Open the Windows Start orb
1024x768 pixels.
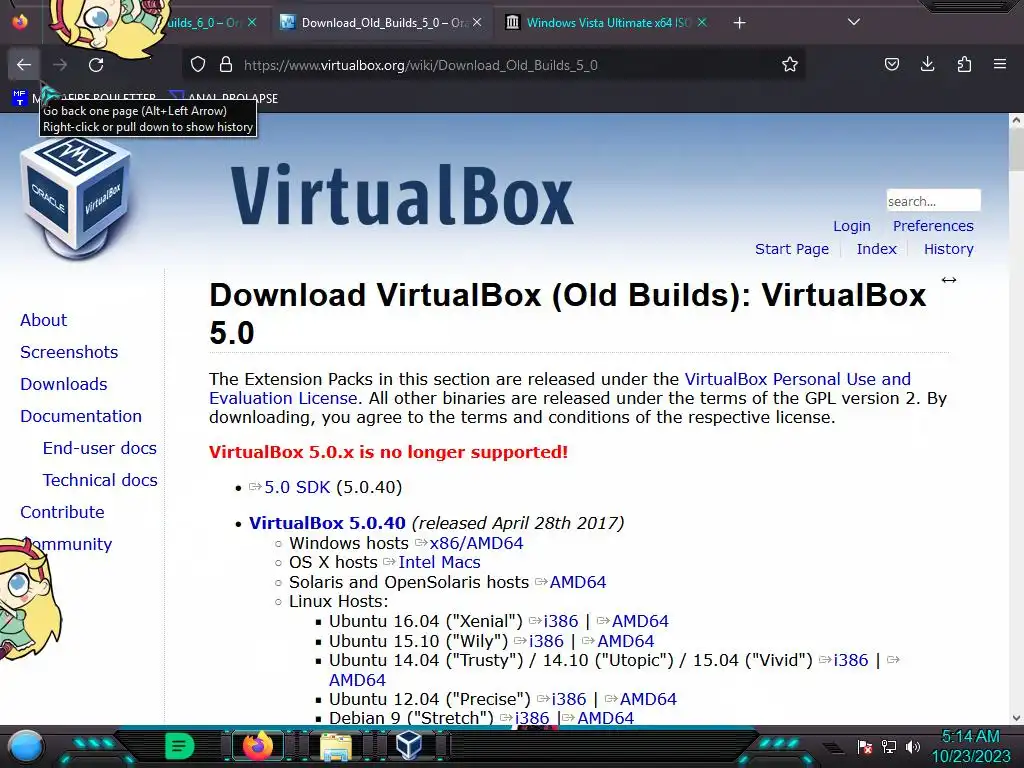[26, 746]
